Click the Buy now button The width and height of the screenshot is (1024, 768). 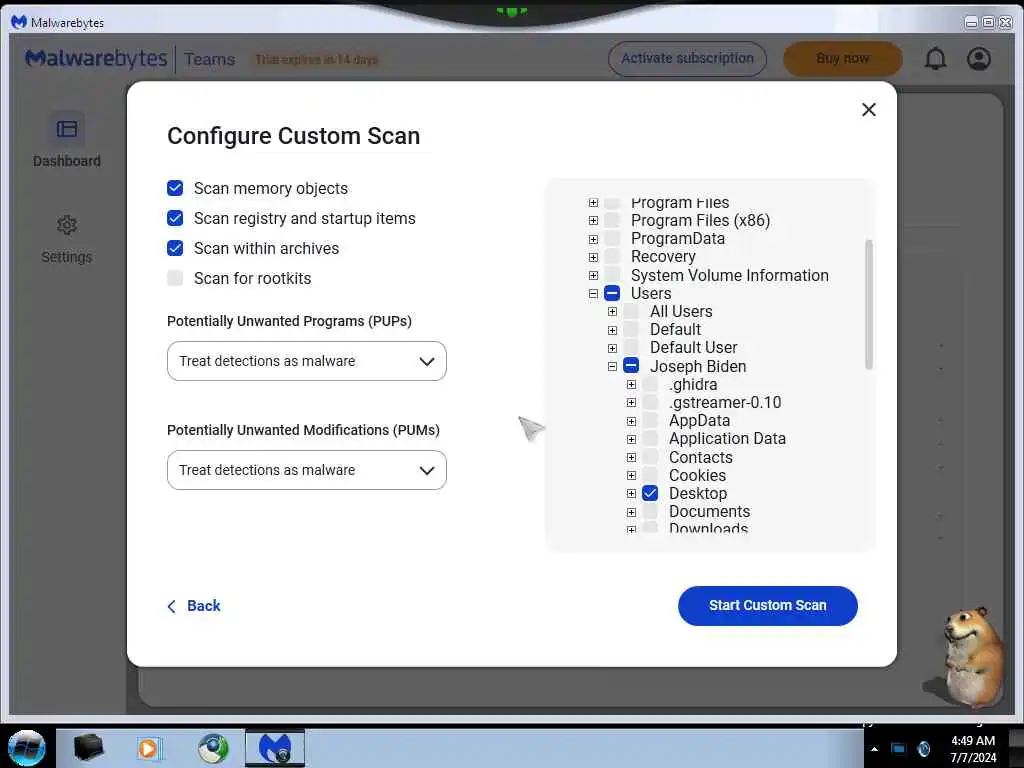pyautogui.click(x=842, y=59)
